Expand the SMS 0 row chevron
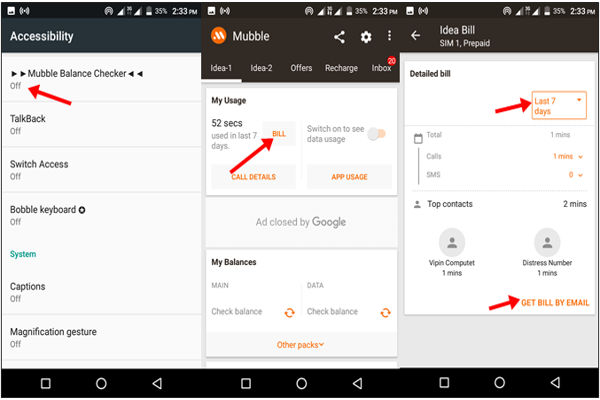The image size is (600, 400). click(580, 175)
